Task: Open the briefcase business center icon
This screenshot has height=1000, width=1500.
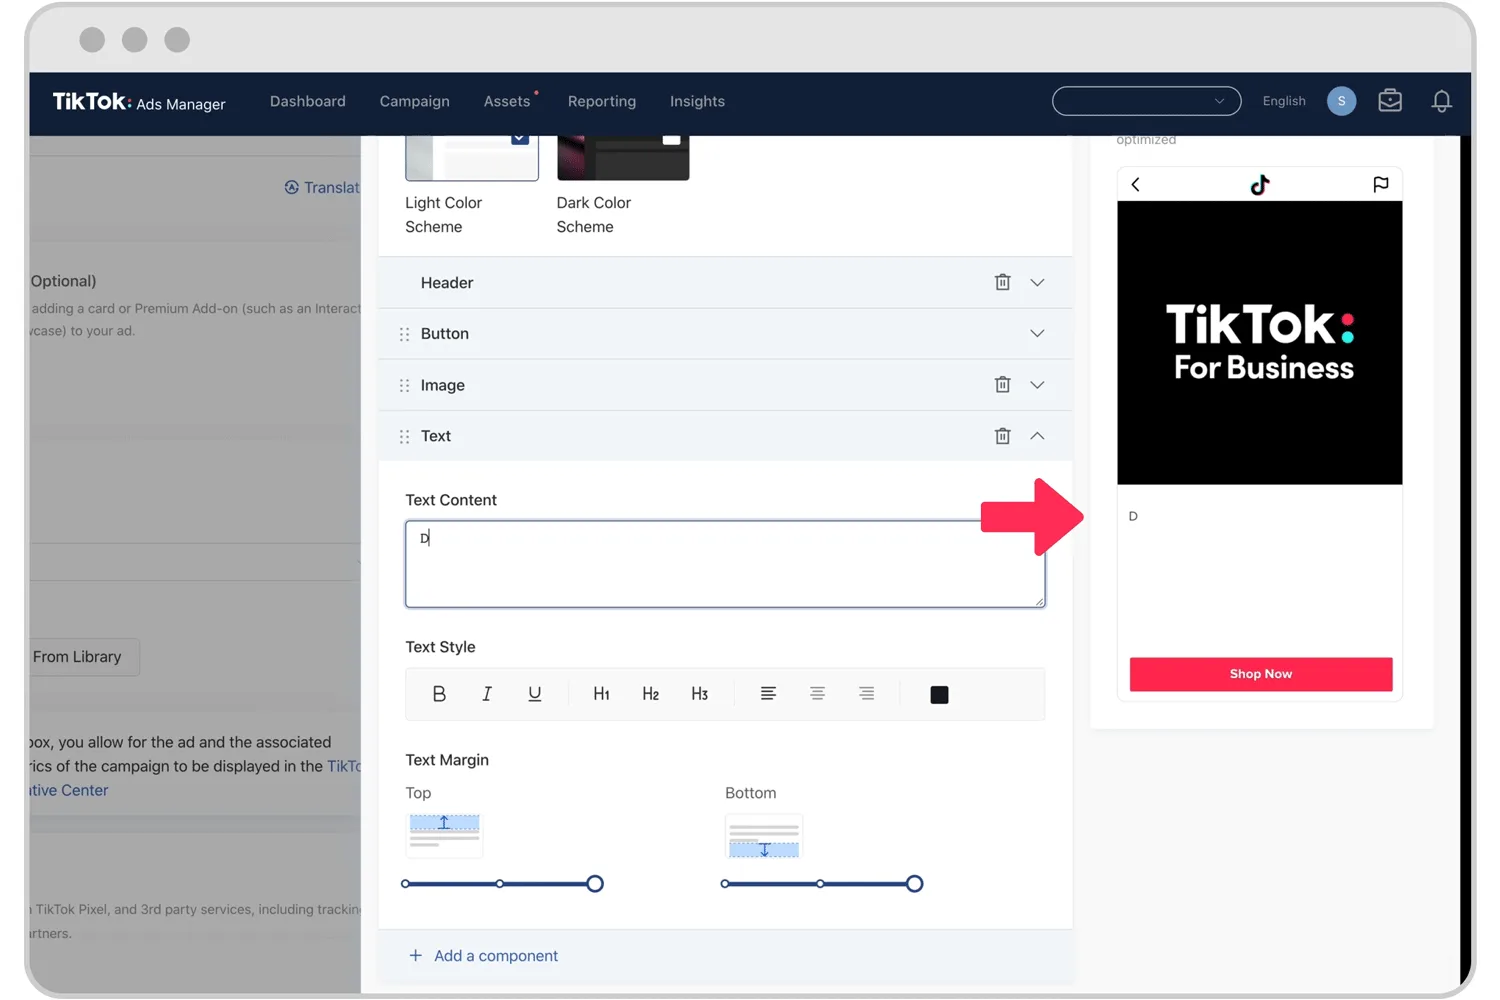Action: 1390,101
